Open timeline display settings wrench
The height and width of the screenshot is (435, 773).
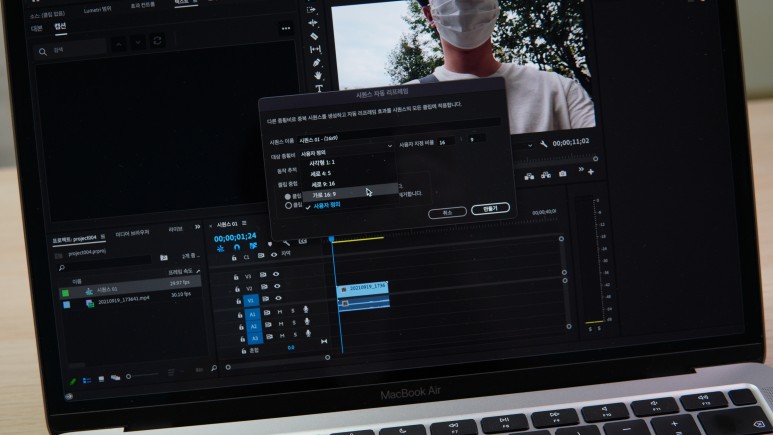point(286,242)
